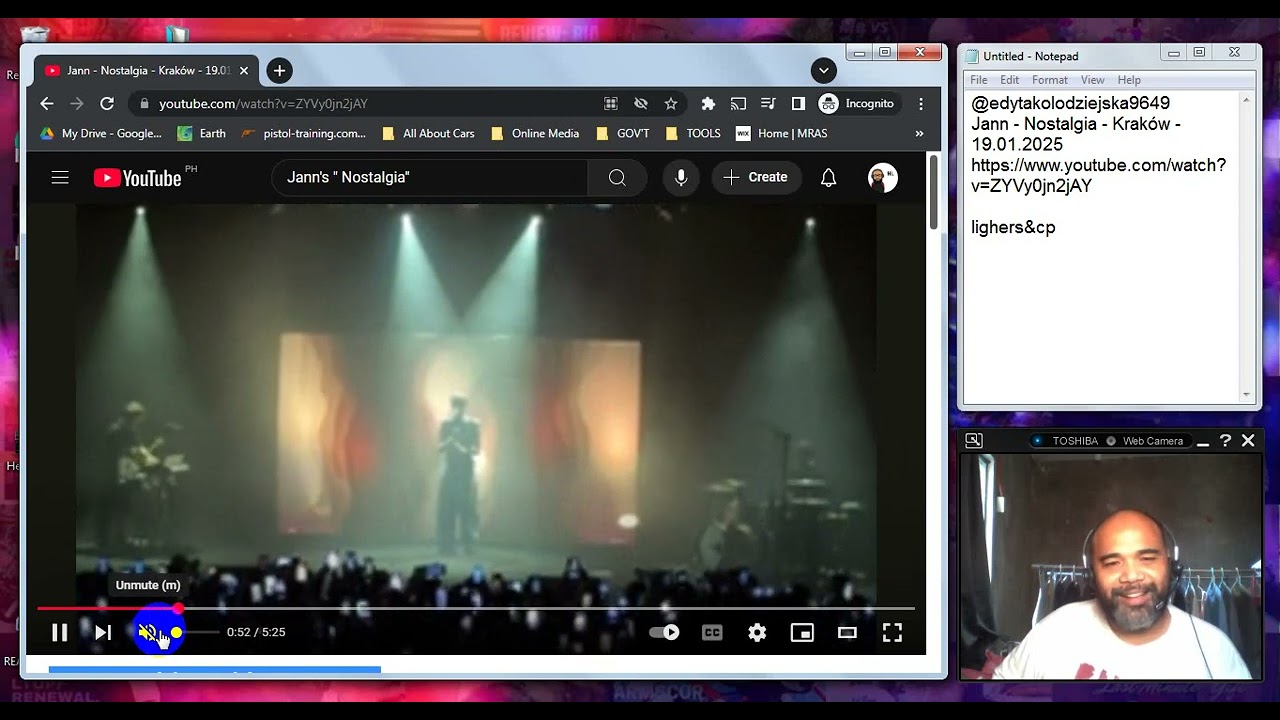
Task: Open the All About Cars bookmark folder
Action: click(x=429, y=133)
